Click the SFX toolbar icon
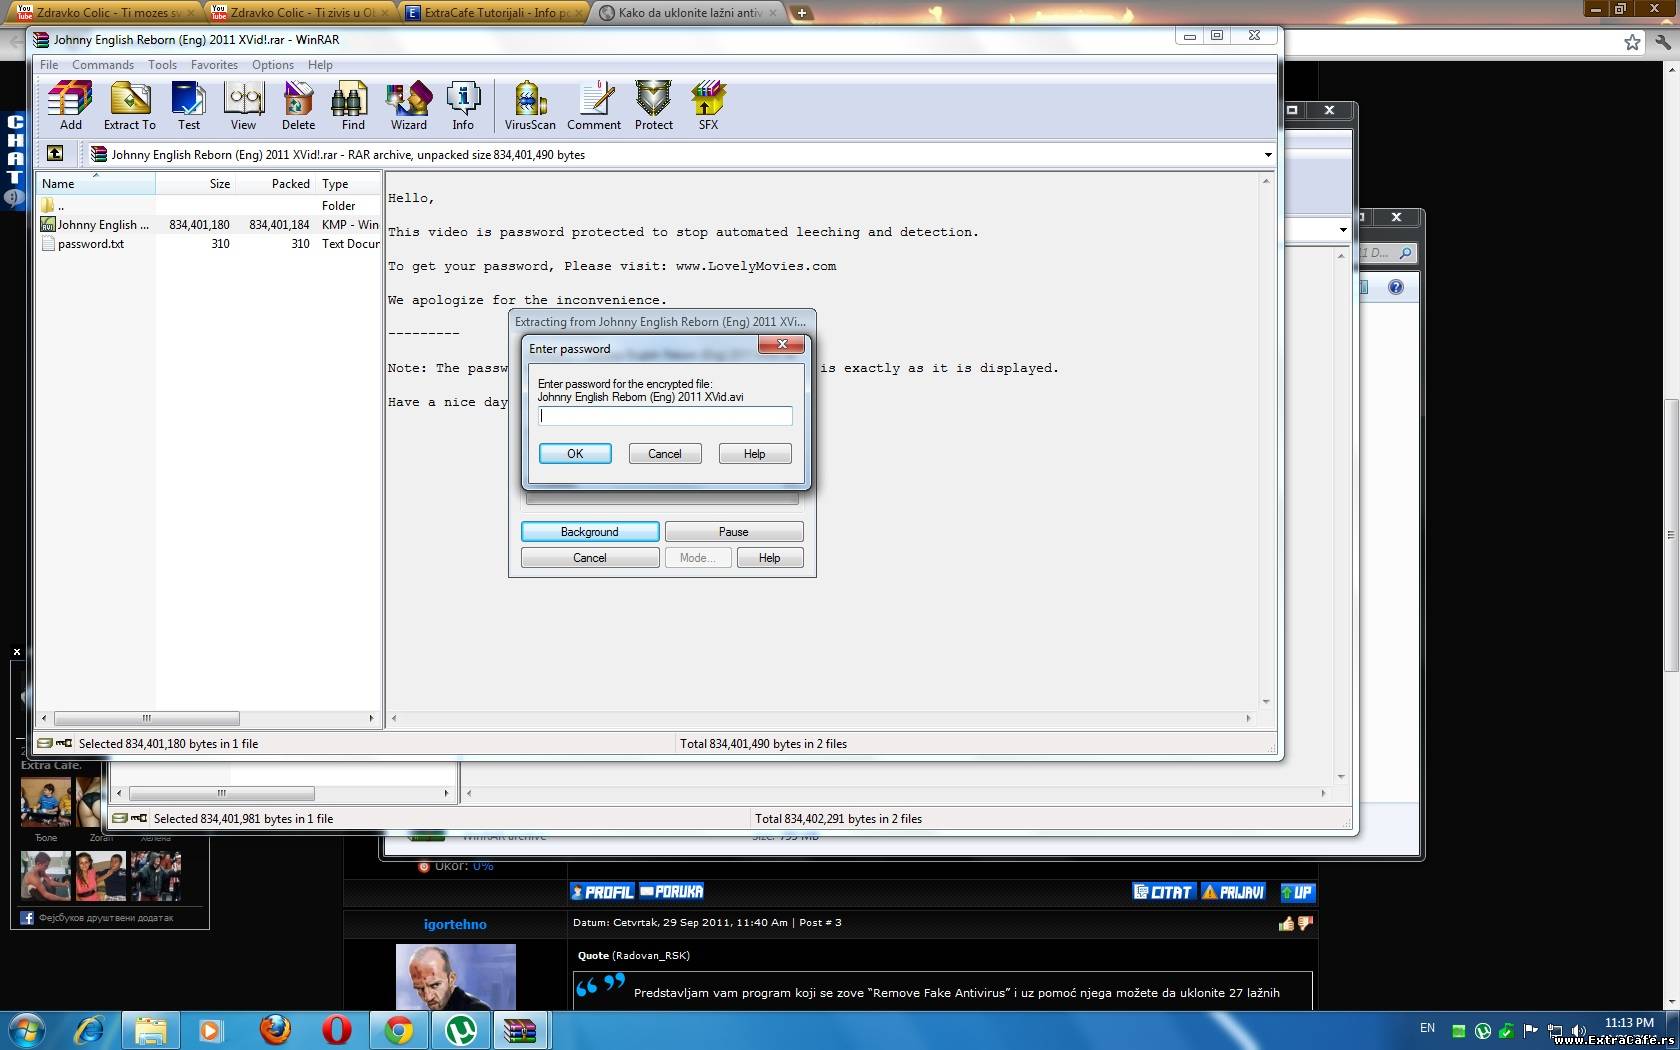Screen dimensions: 1680x1050 click(x=708, y=105)
